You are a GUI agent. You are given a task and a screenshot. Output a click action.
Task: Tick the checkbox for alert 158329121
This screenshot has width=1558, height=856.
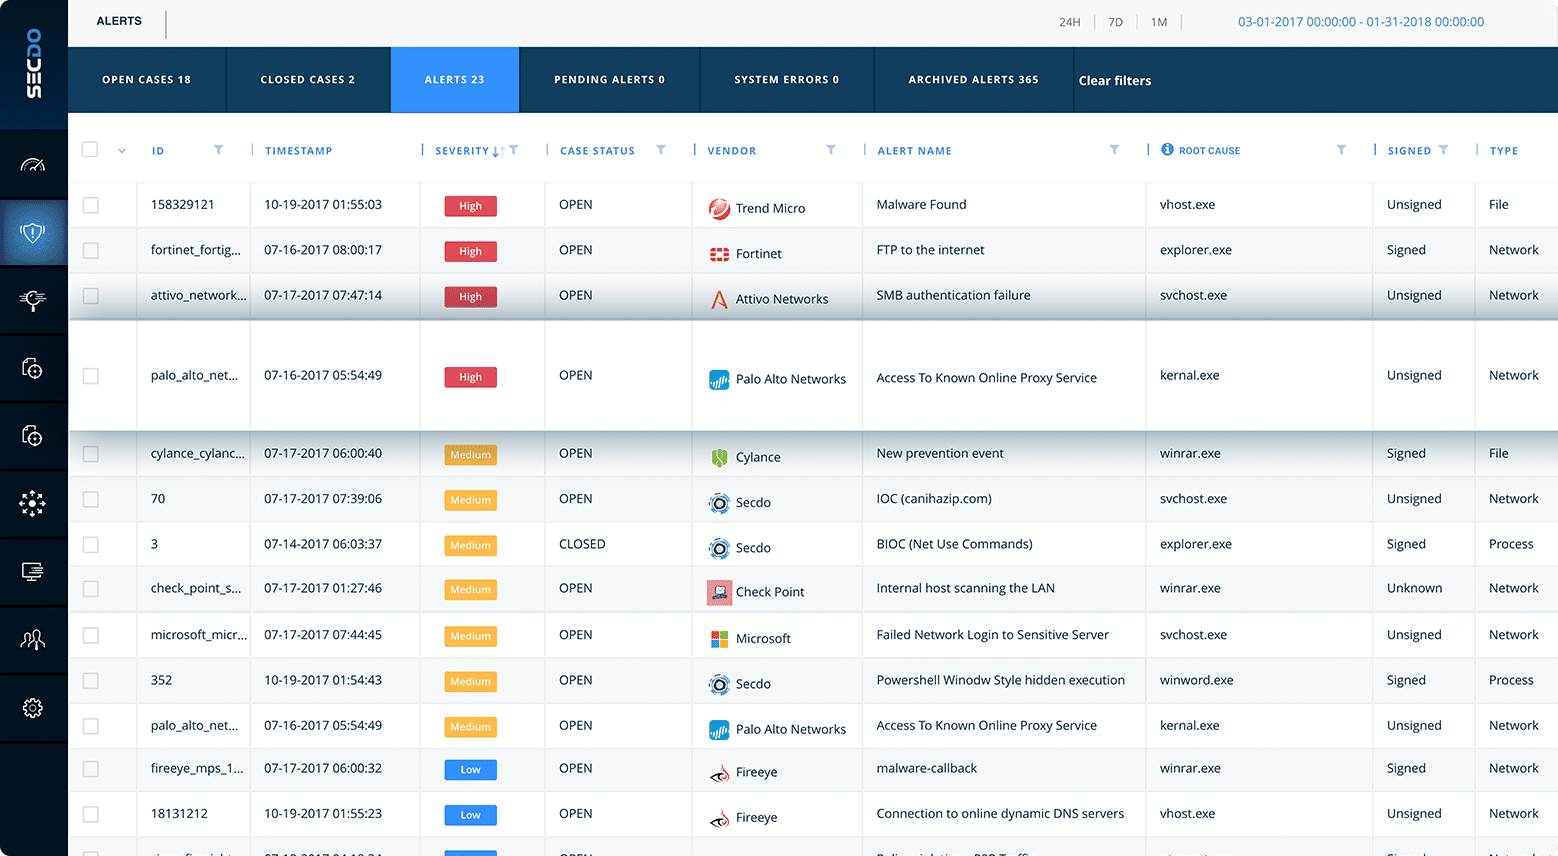click(x=91, y=205)
